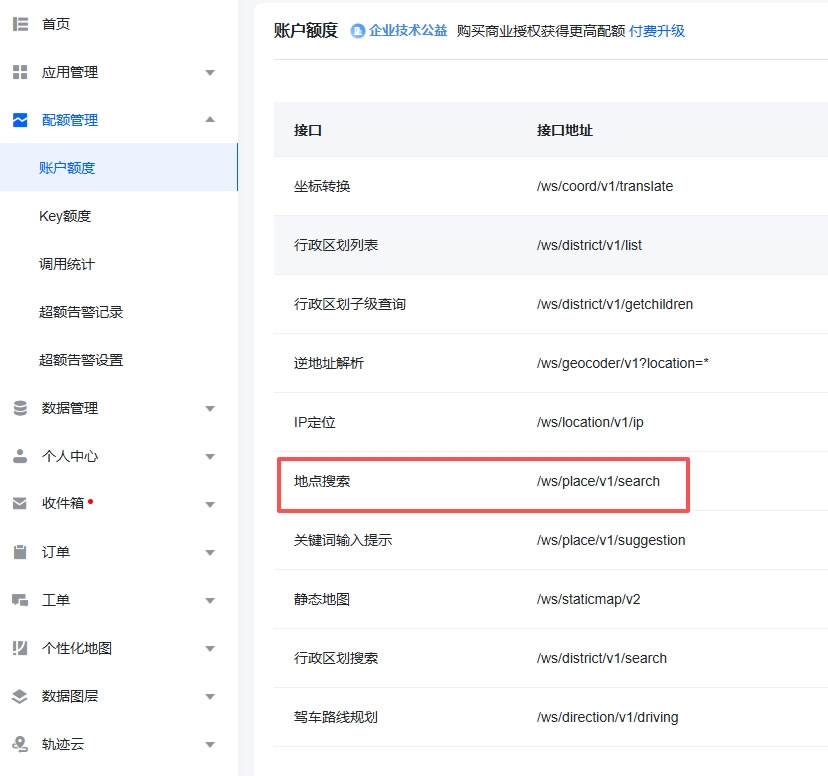828x781 pixels.
Task: Open 超额告警记录 in sidebar
Action: pyautogui.click(x=81, y=312)
